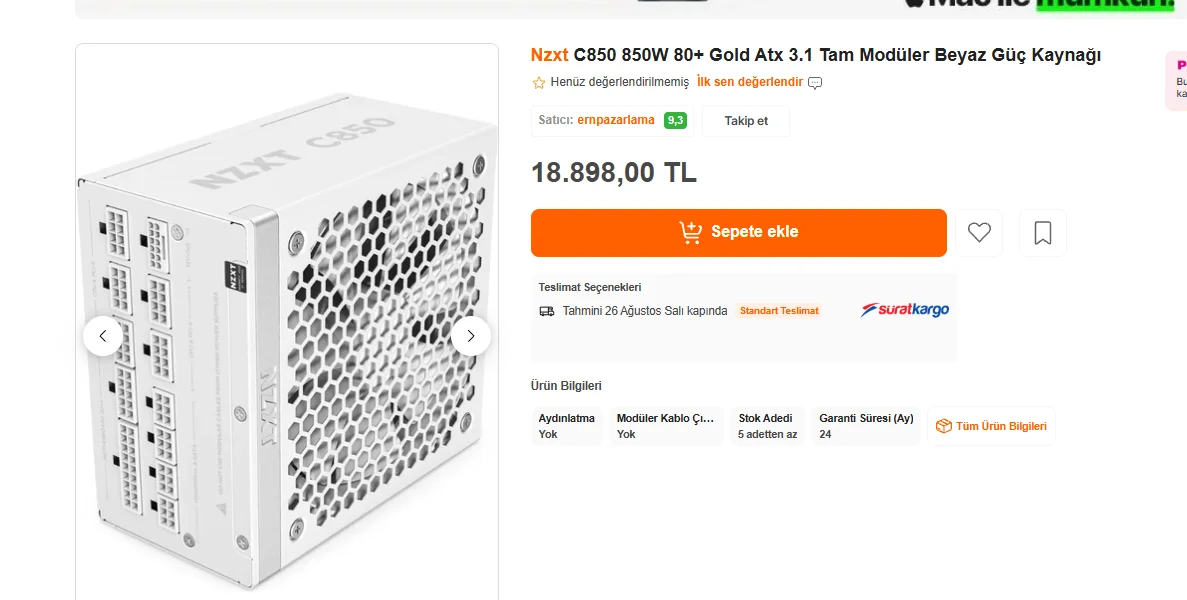
Task: Click the 9,3 seller score badge
Action: click(675, 121)
